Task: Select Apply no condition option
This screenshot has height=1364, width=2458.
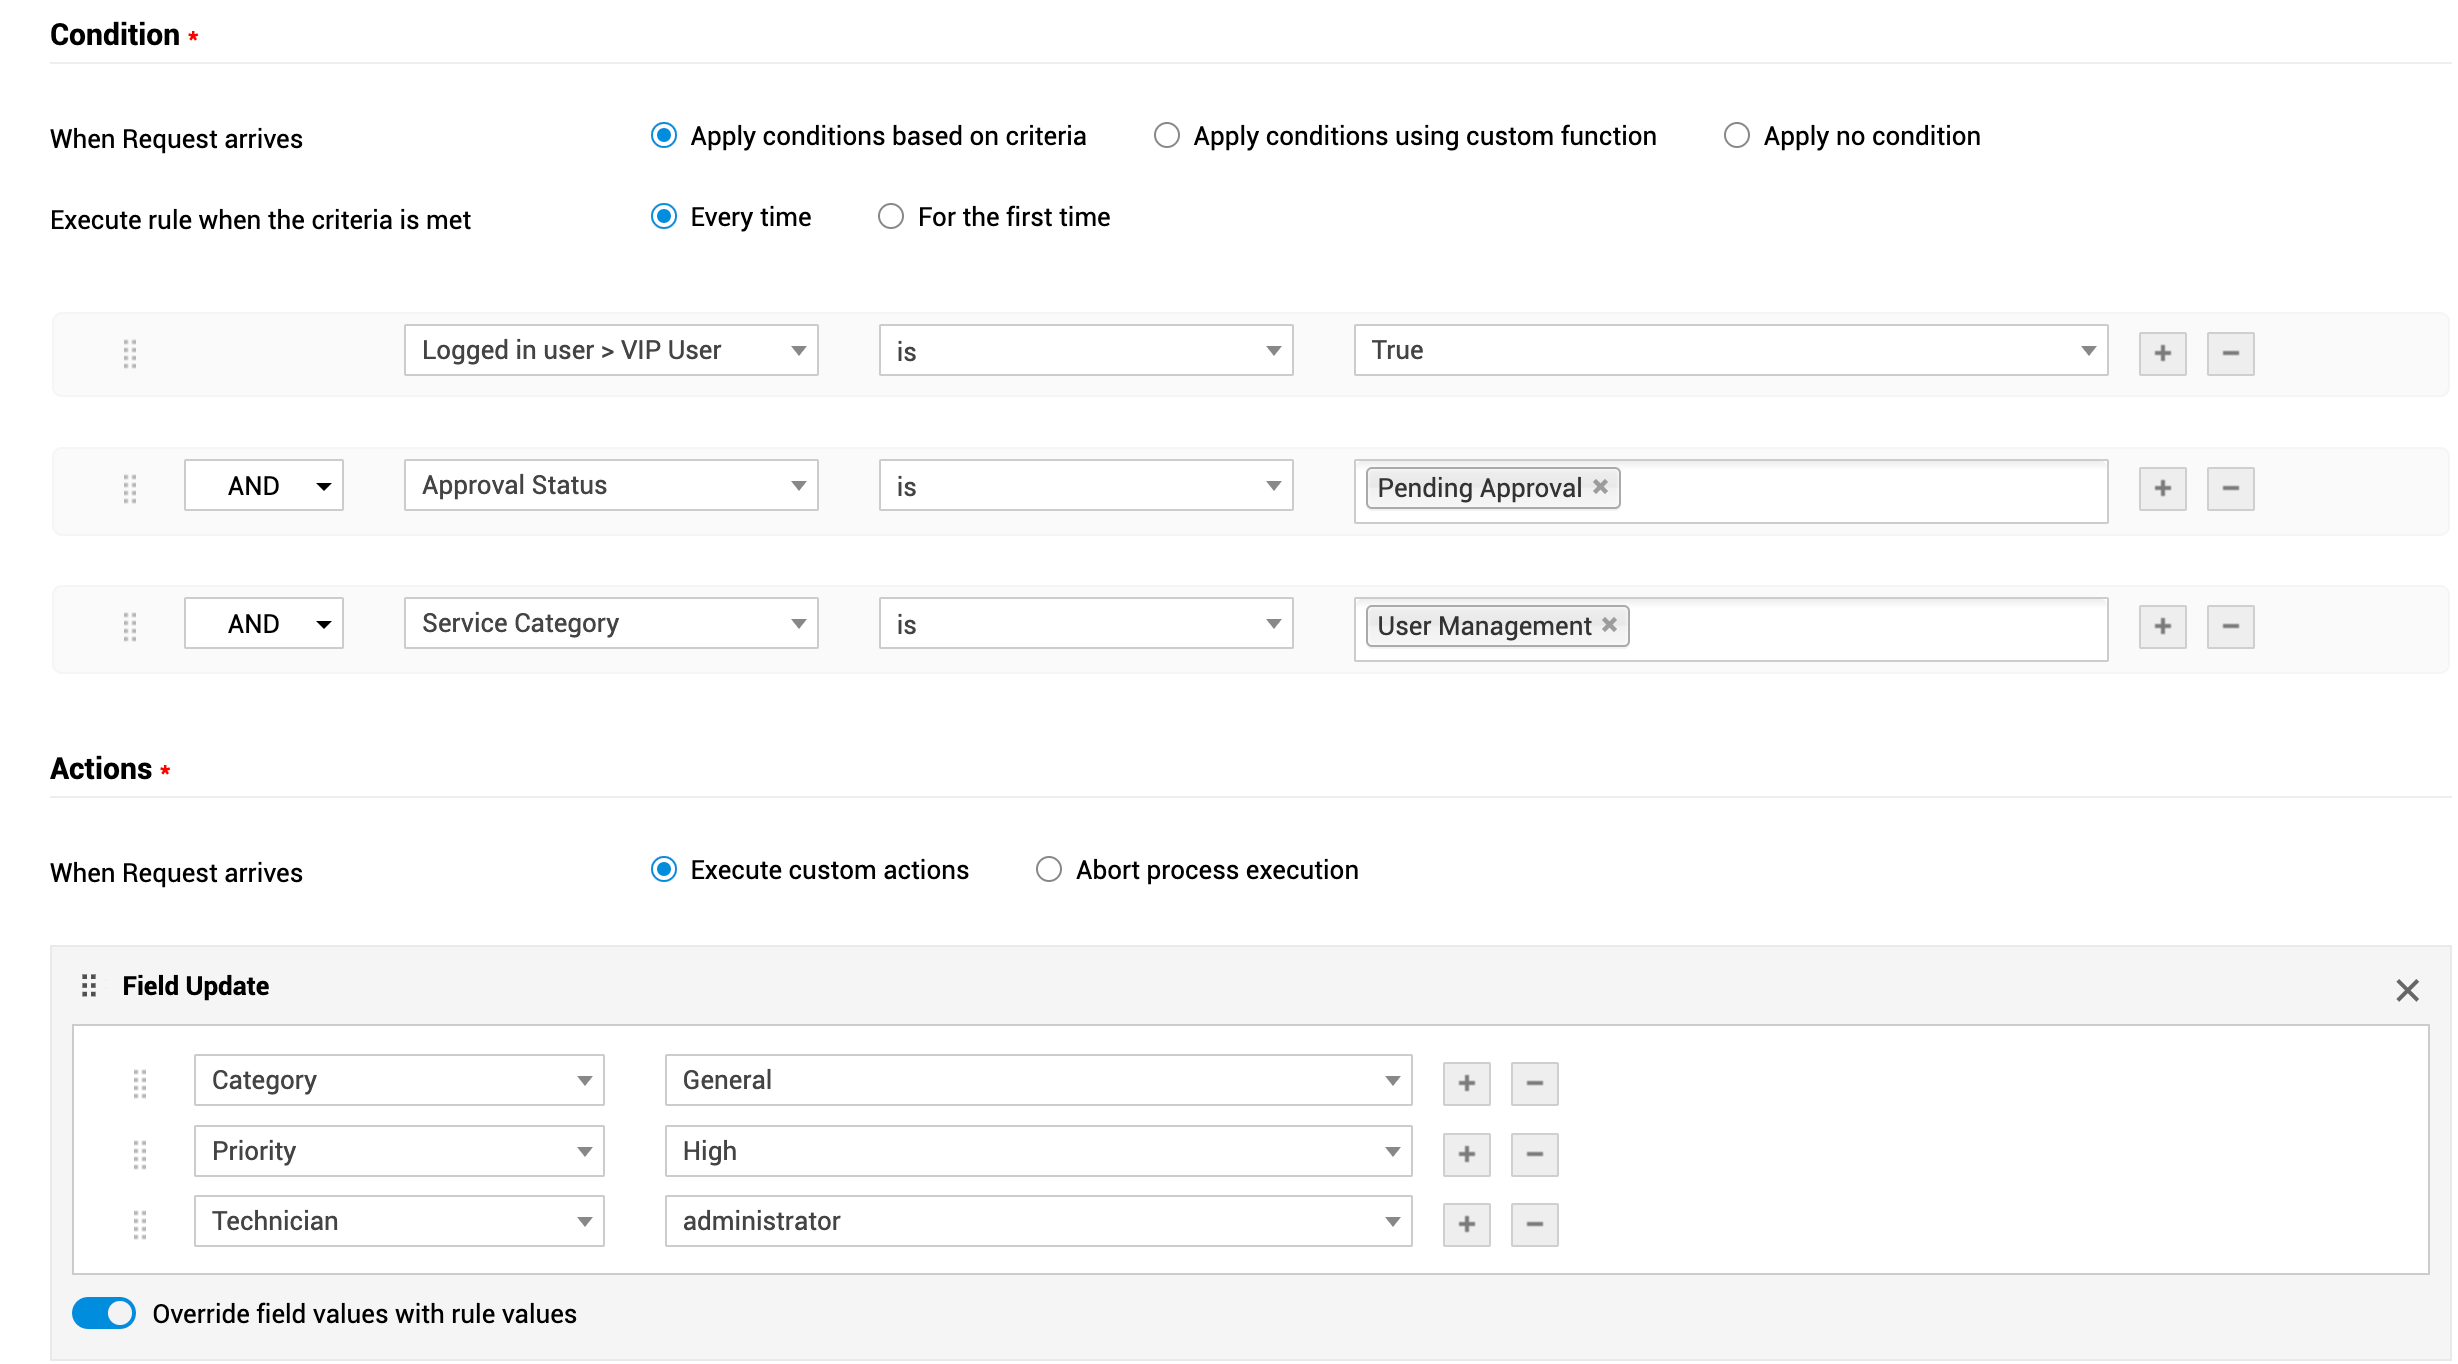Action: 1737,135
